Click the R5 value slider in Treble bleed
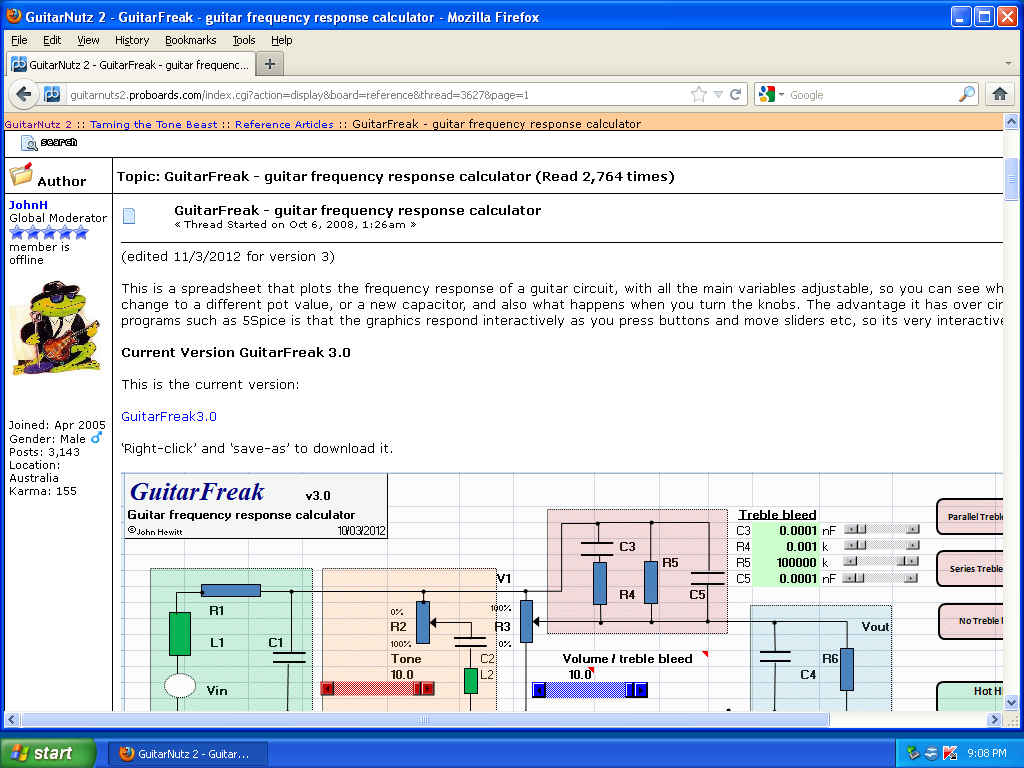The width and height of the screenshot is (1024, 768). click(880, 562)
